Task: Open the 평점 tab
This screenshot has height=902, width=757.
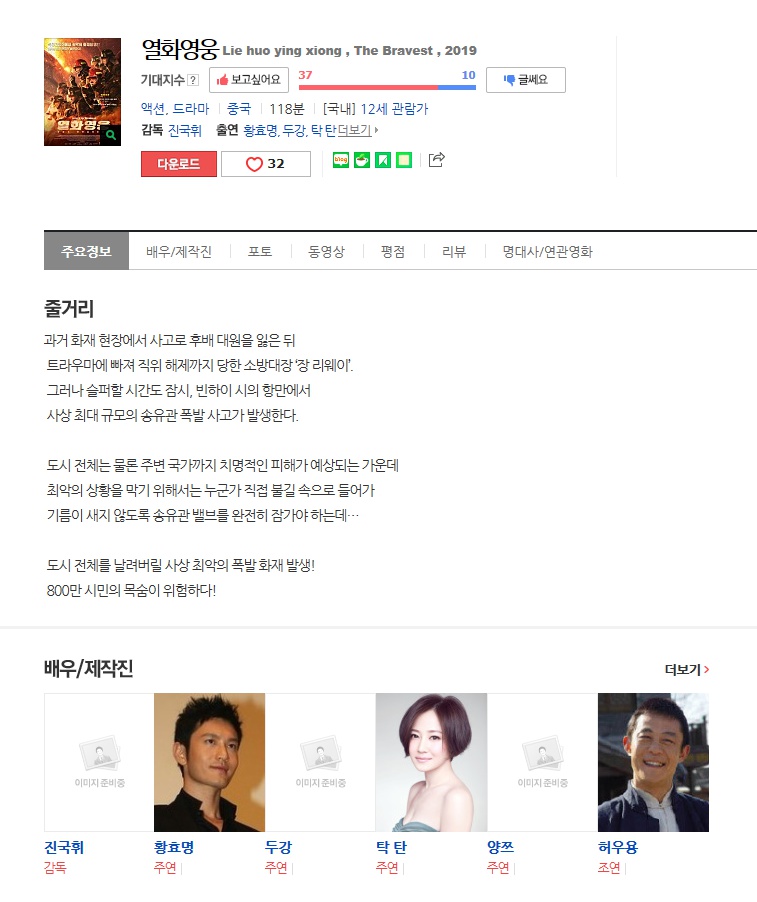Action: 393,251
